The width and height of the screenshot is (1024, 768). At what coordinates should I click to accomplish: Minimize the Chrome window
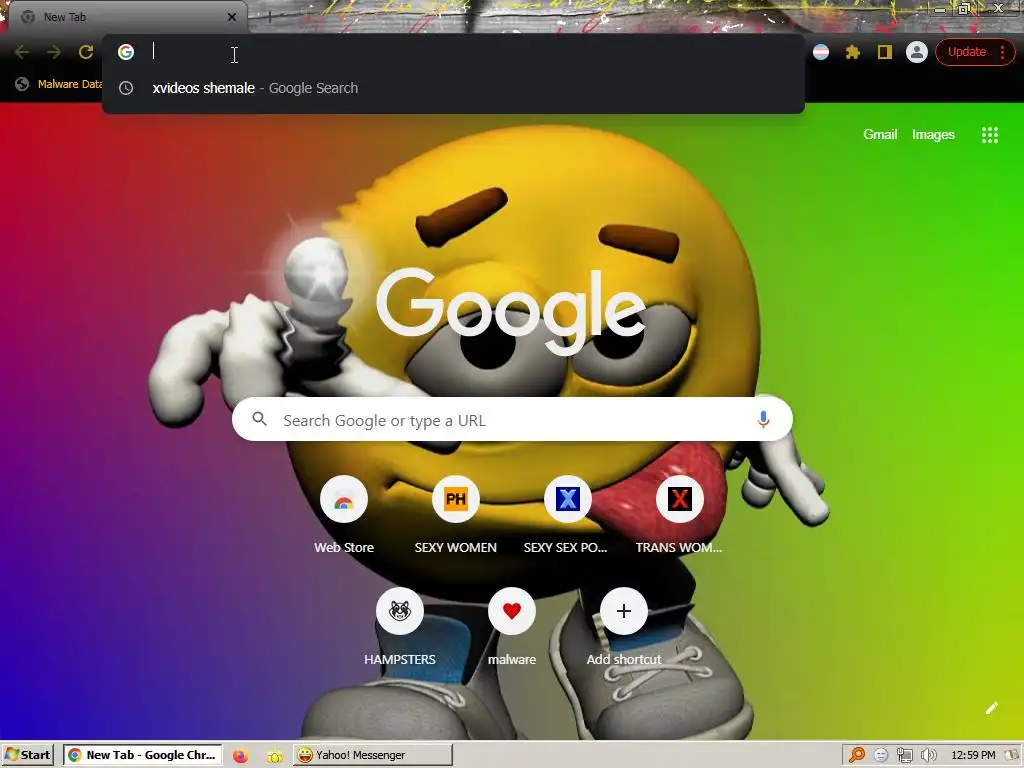940,9
